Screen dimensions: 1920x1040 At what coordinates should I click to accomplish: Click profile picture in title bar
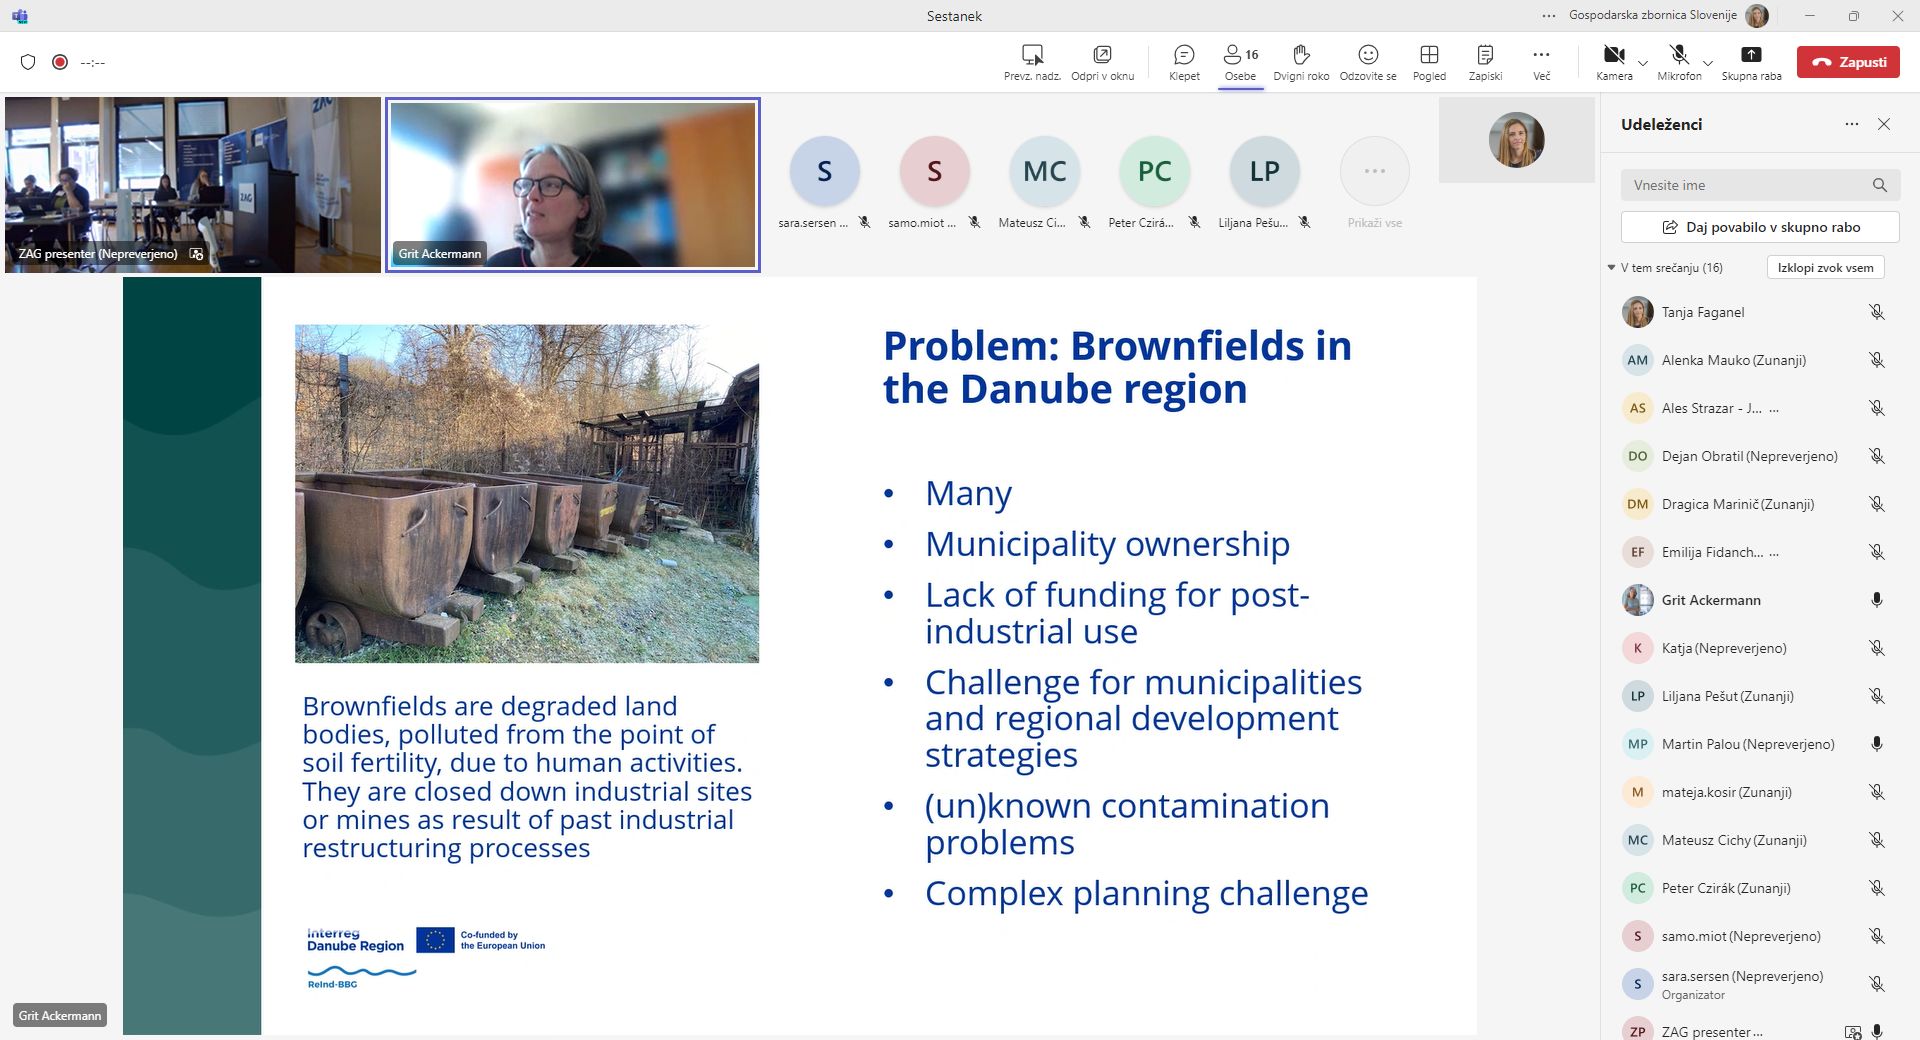point(1757,16)
